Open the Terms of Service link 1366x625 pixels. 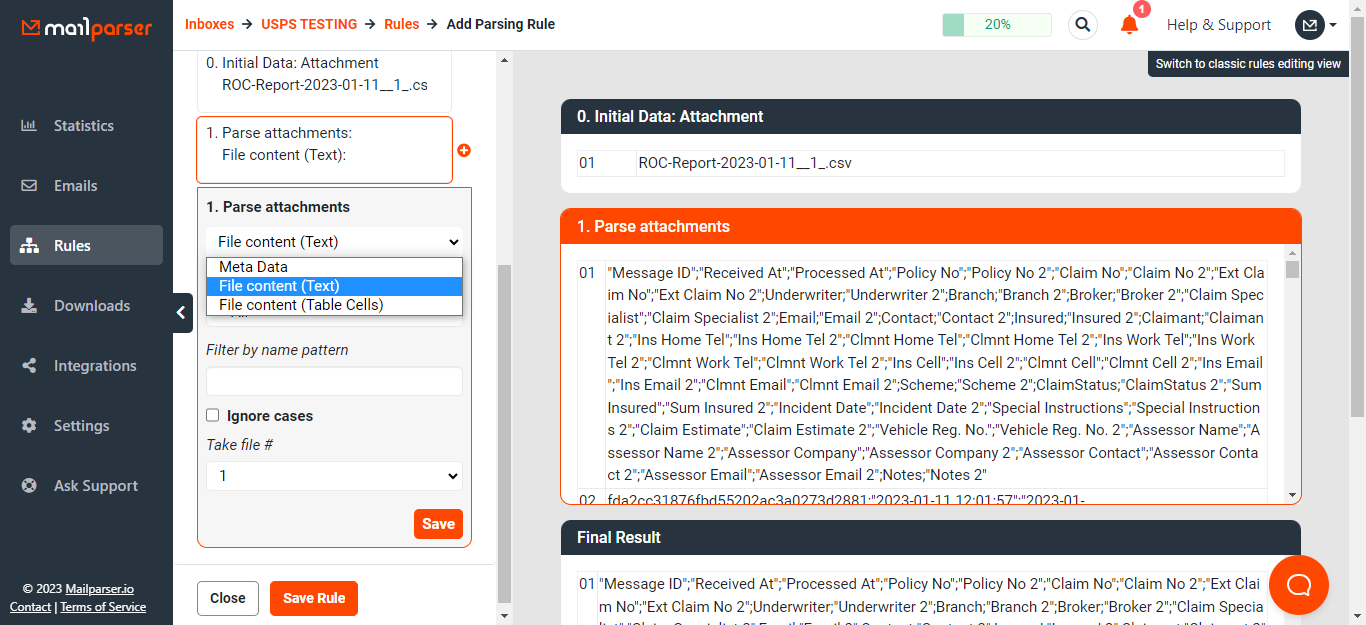103,607
